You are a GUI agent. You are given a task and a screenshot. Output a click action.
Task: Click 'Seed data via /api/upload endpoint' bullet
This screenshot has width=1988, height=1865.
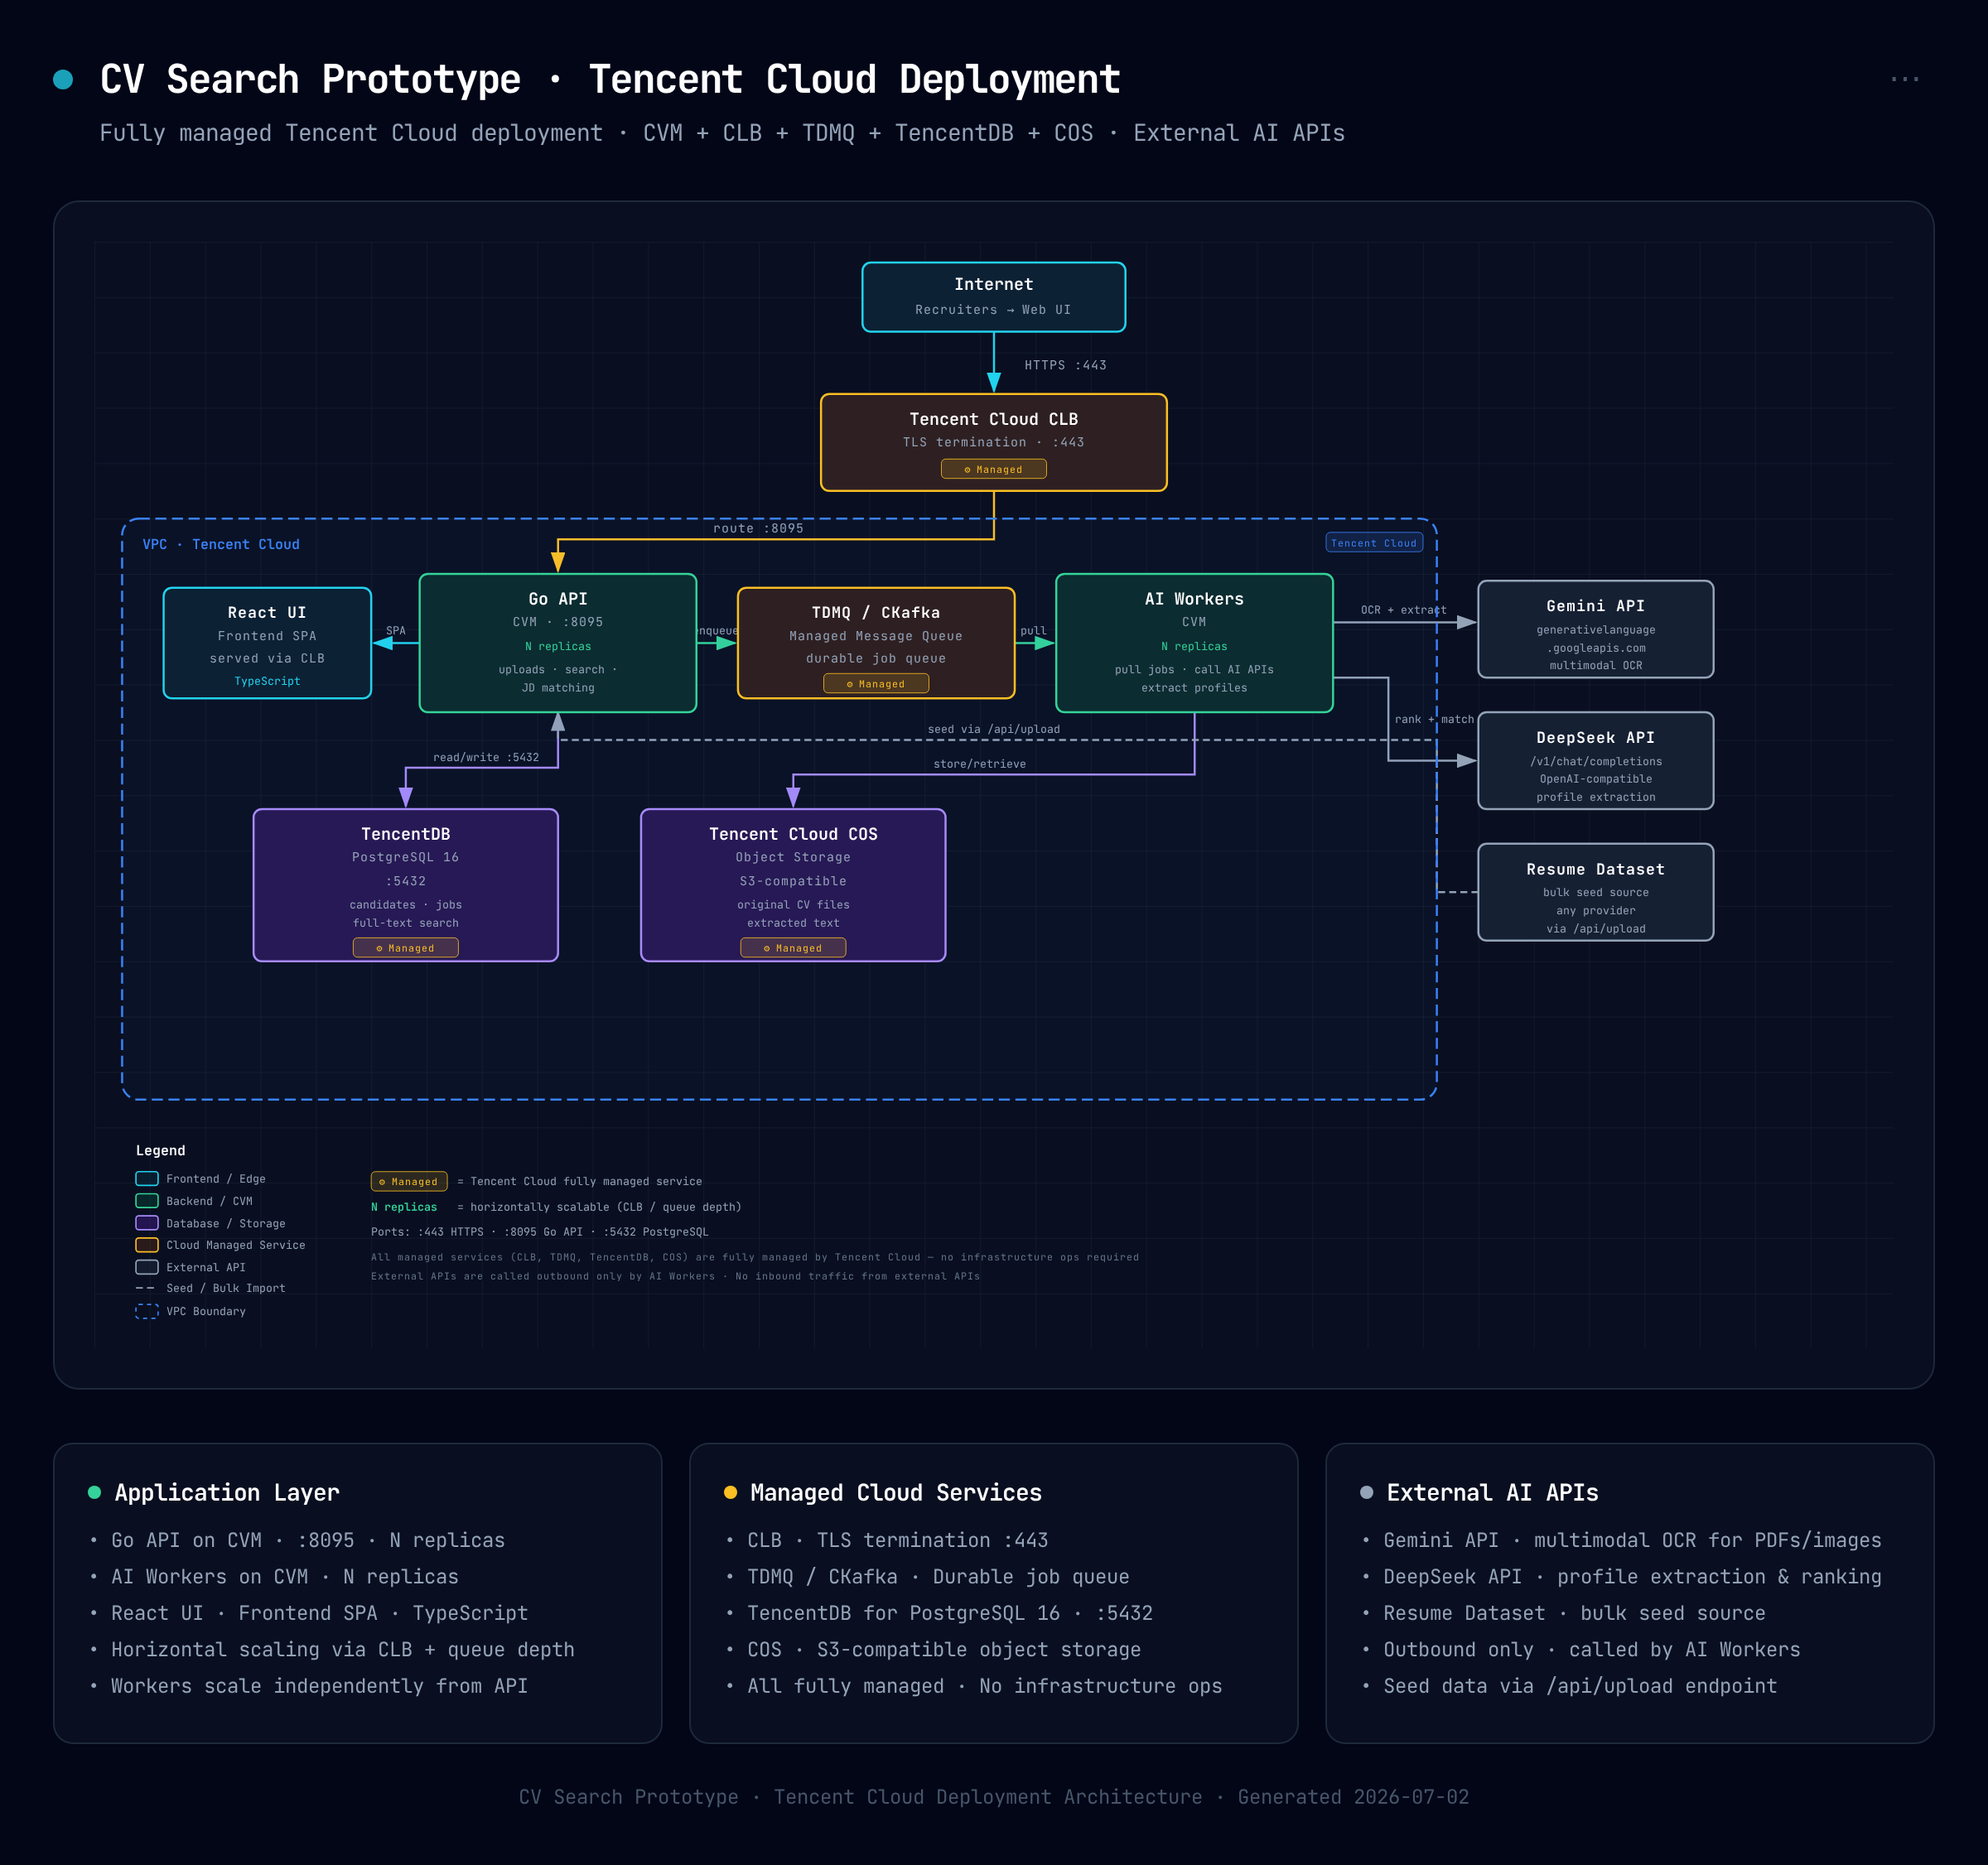pyautogui.click(x=1580, y=1686)
